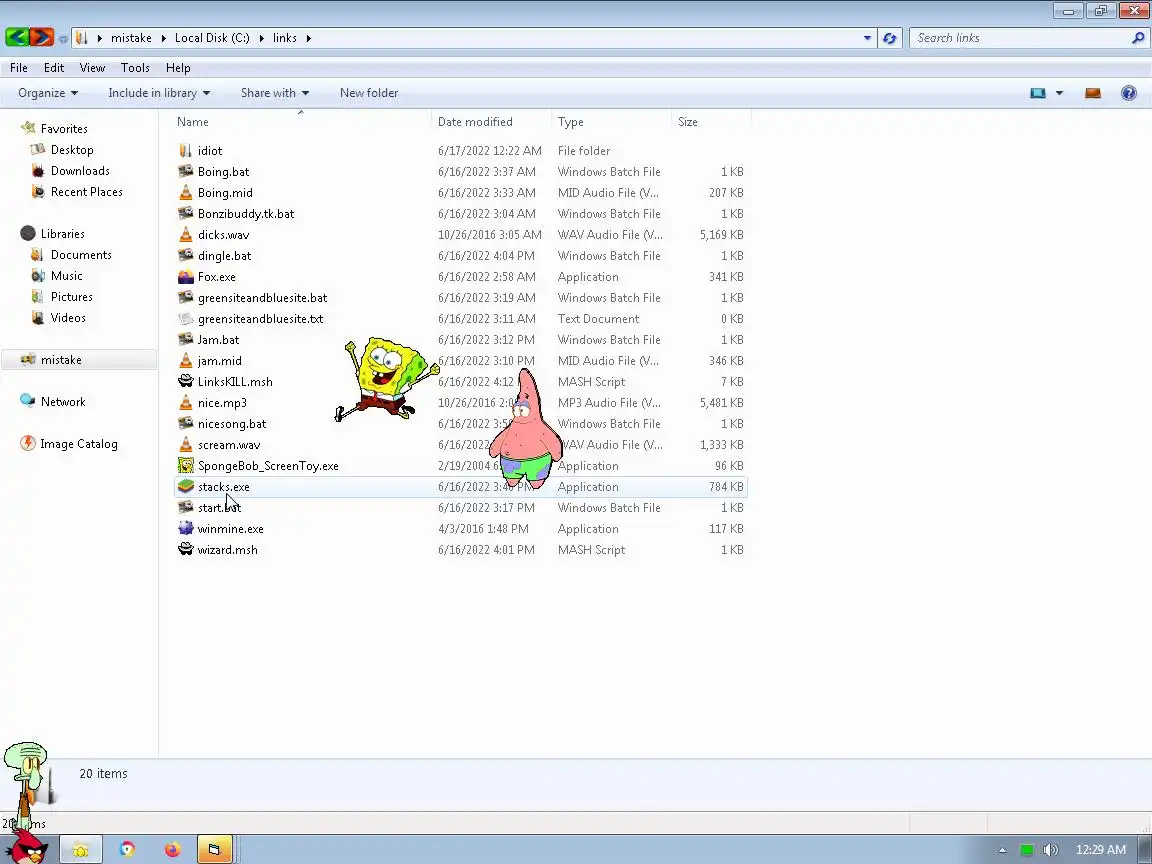Open the Include in library dropdown
This screenshot has width=1152, height=864.
tap(159, 93)
